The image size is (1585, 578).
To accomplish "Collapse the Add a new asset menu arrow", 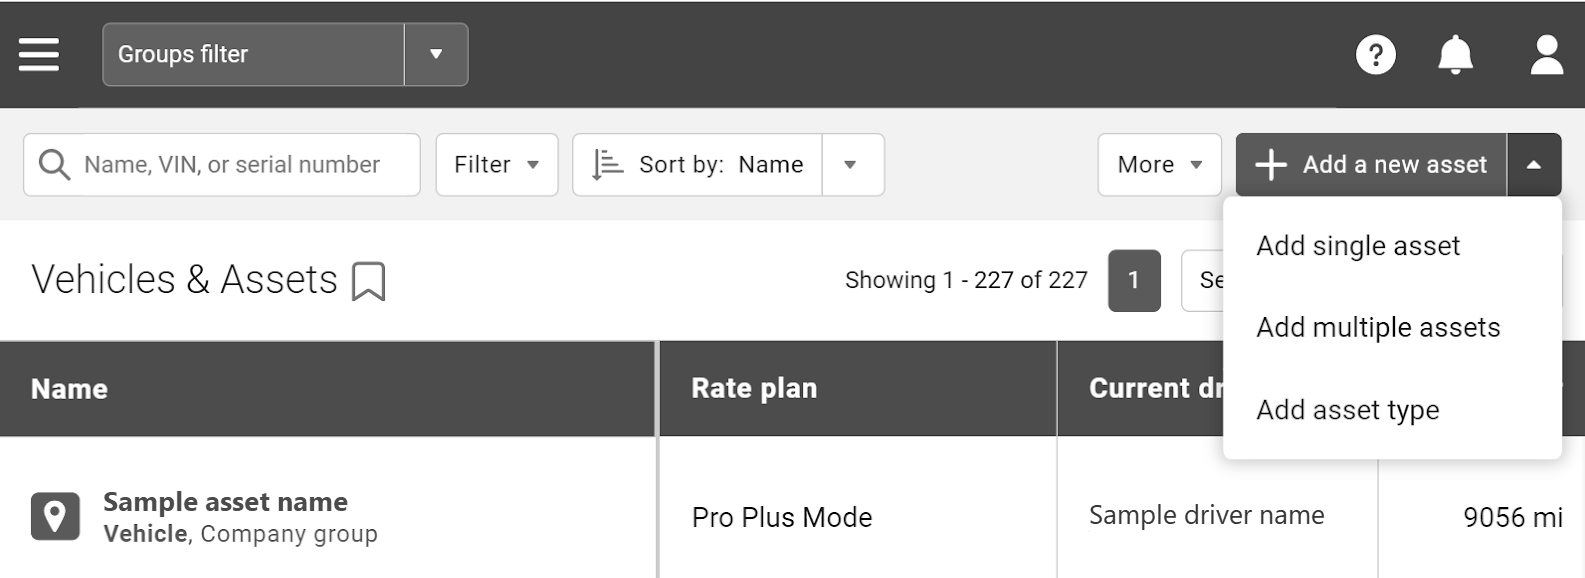I will point(1533,164).
